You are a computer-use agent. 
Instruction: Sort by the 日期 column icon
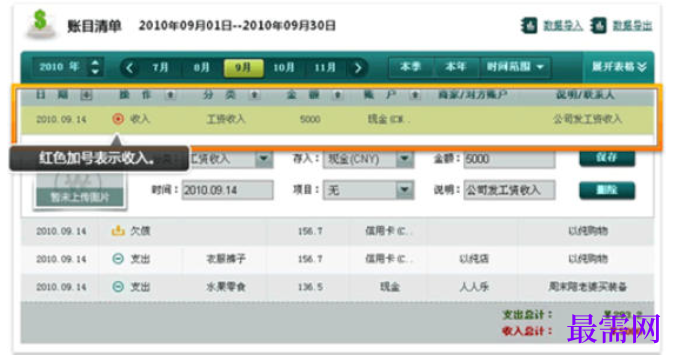tap(86, 95)
